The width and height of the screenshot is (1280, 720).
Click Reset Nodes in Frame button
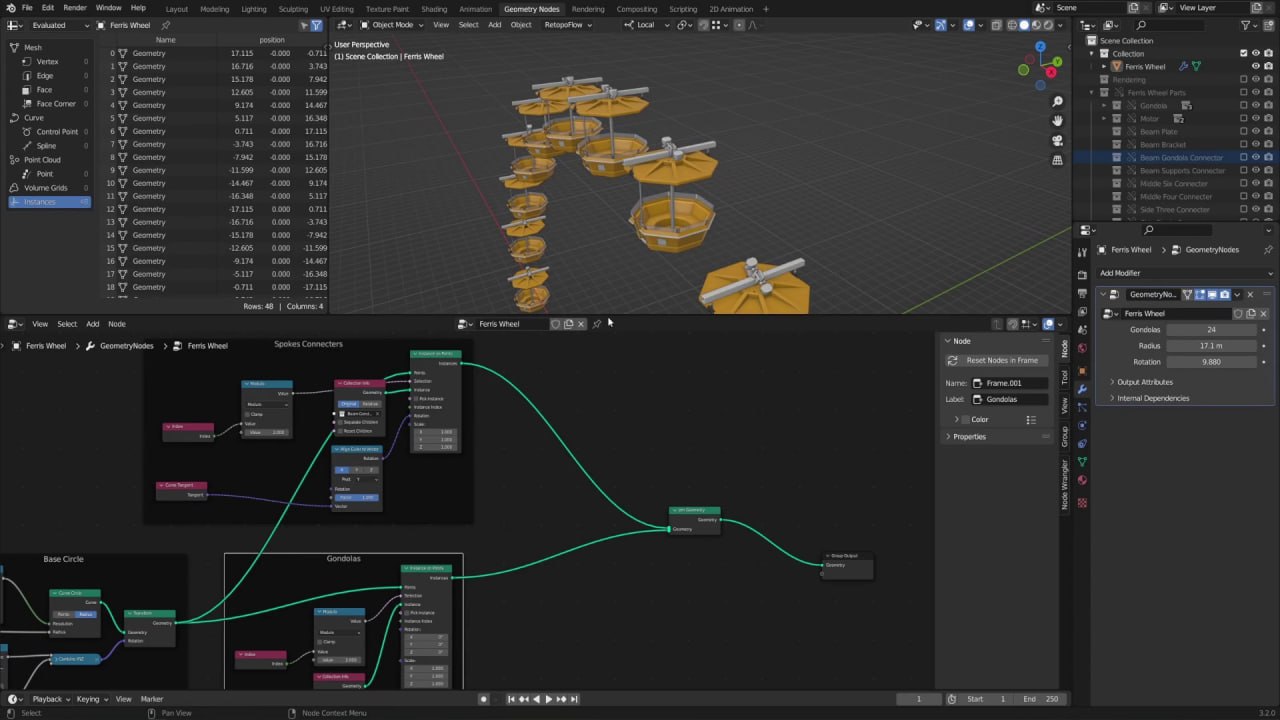1001,360
